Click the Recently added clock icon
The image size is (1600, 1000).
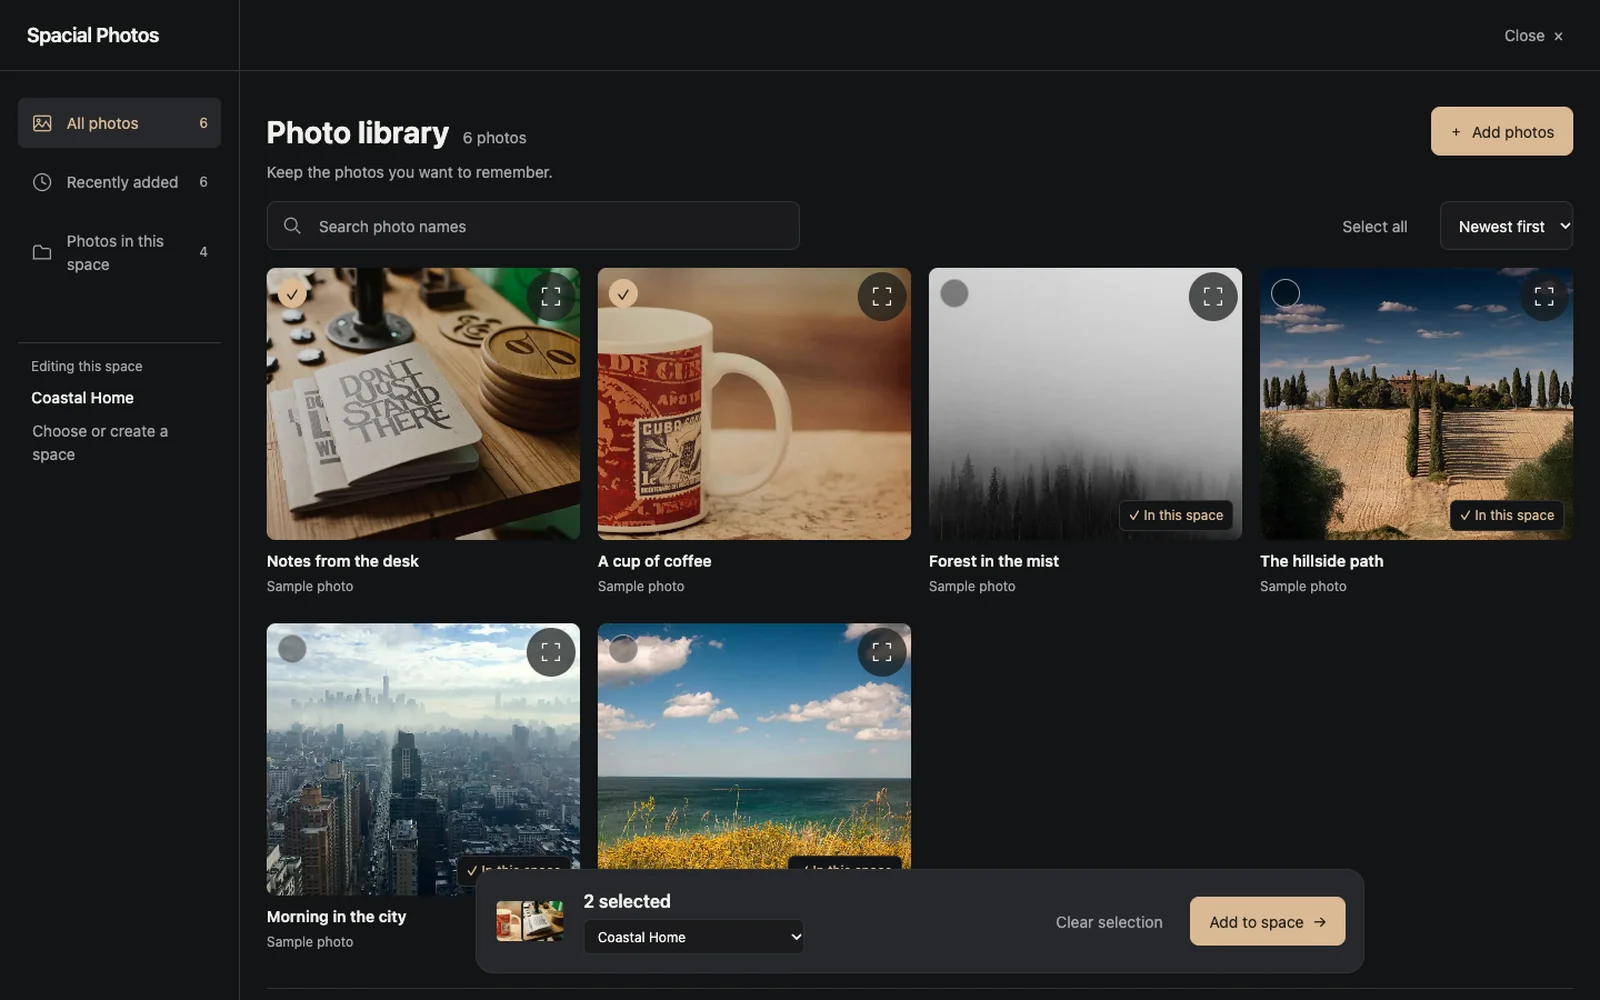coord(42,182)
